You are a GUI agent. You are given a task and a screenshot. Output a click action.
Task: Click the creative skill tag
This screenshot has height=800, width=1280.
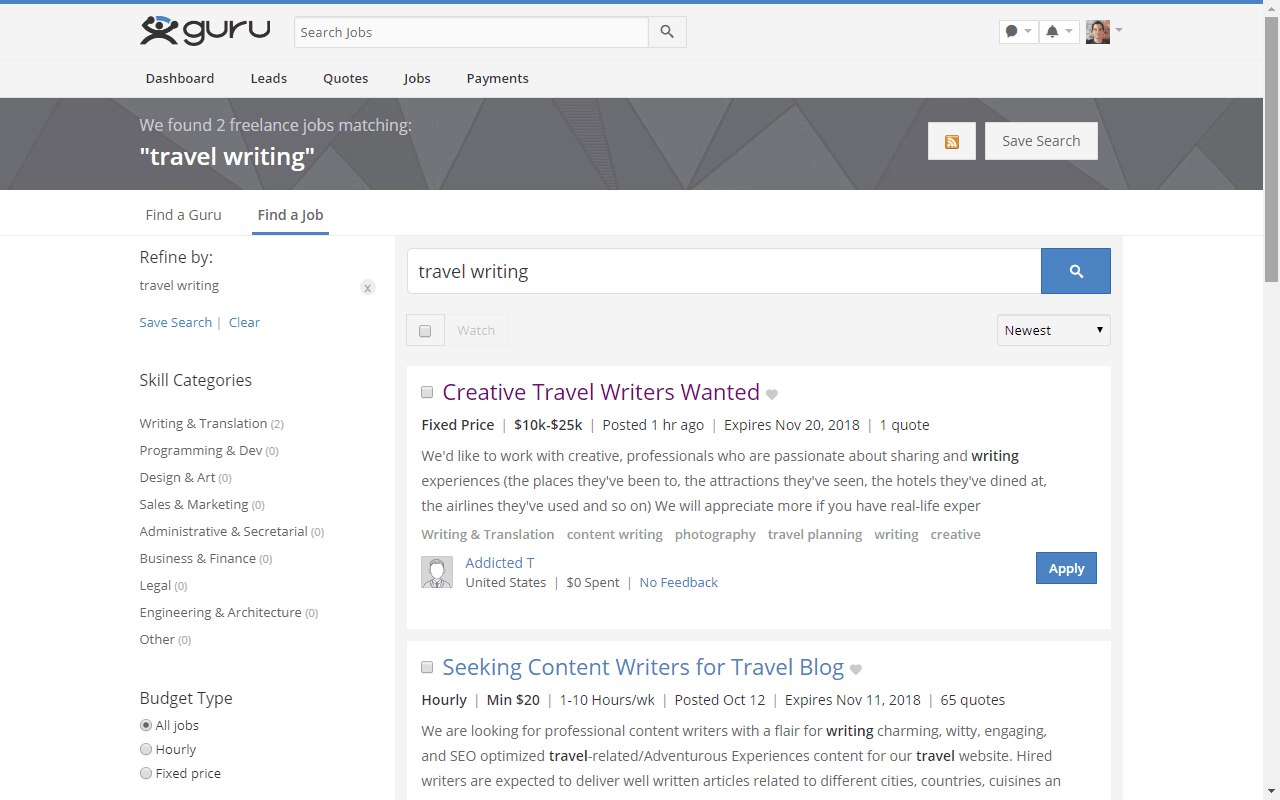(955, 534)
